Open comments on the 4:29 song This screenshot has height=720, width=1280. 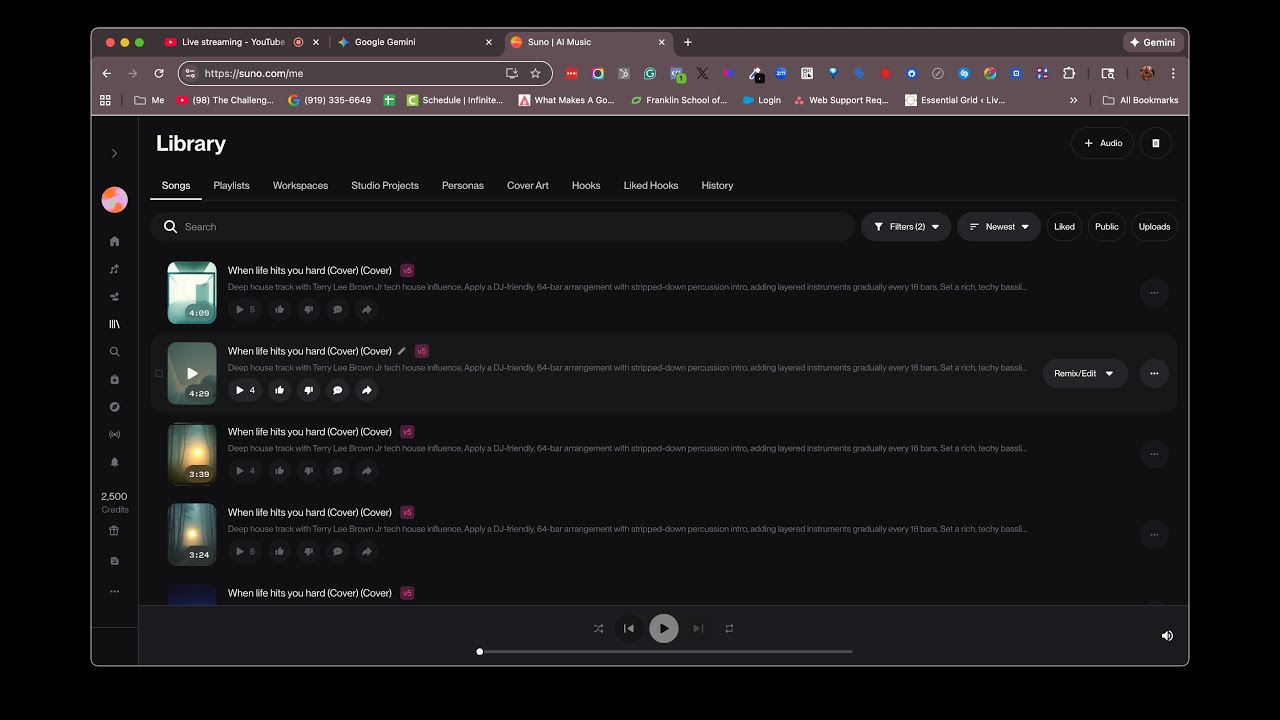338,390
